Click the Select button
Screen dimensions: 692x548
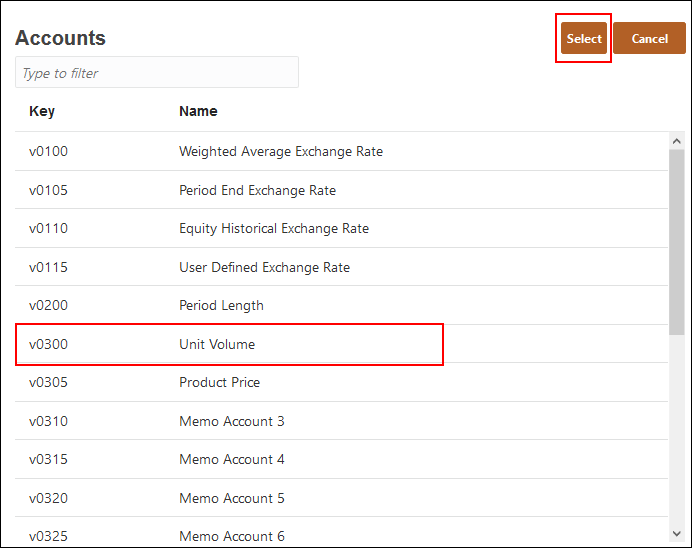583,38
